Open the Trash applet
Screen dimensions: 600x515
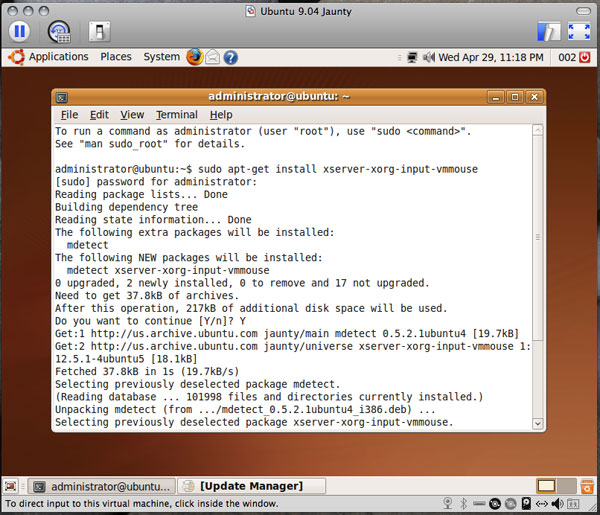pos(586,486)
